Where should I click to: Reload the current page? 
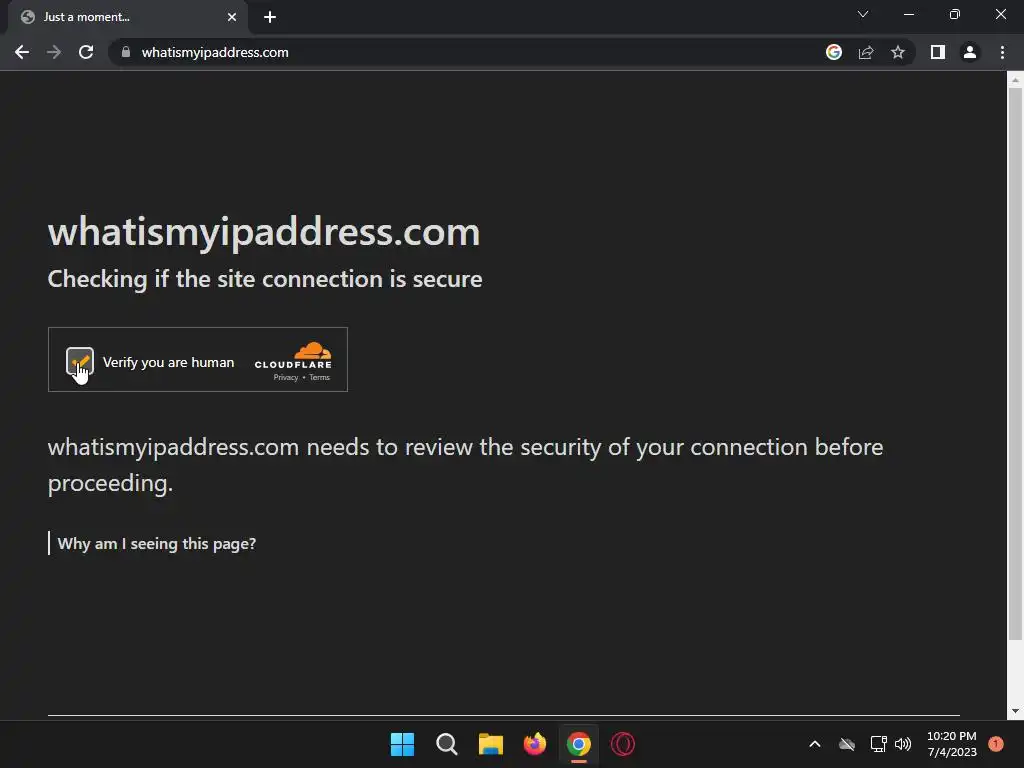point(86,52)
